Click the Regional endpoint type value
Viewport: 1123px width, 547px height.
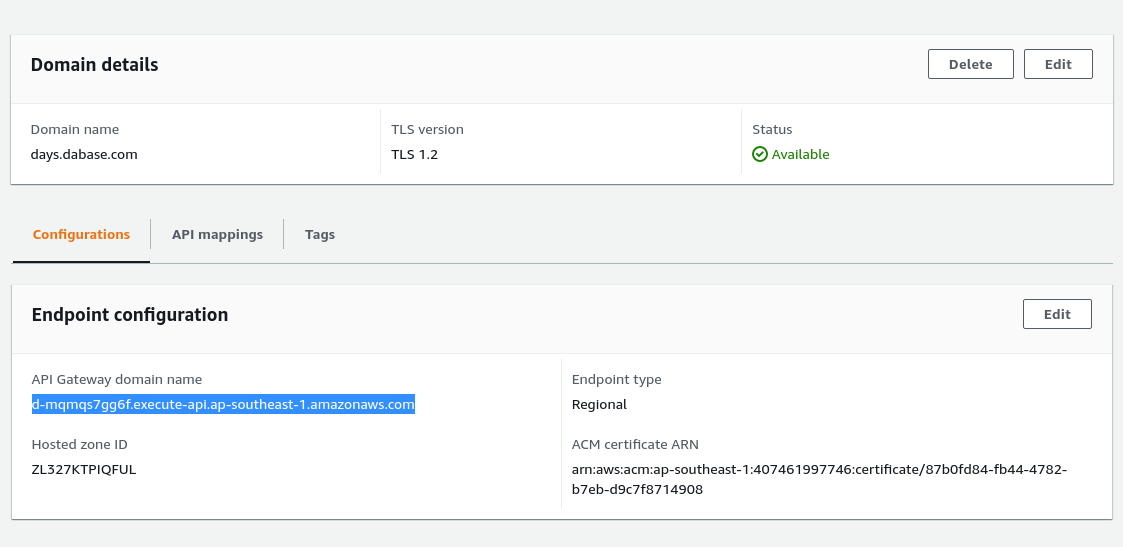pos(599,405)
